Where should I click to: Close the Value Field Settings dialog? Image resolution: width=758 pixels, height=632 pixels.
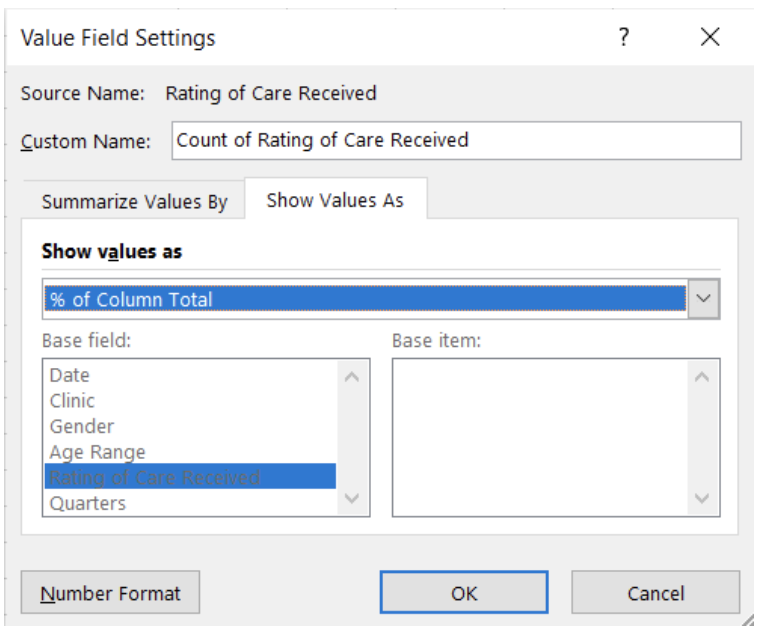click(710, 38)
